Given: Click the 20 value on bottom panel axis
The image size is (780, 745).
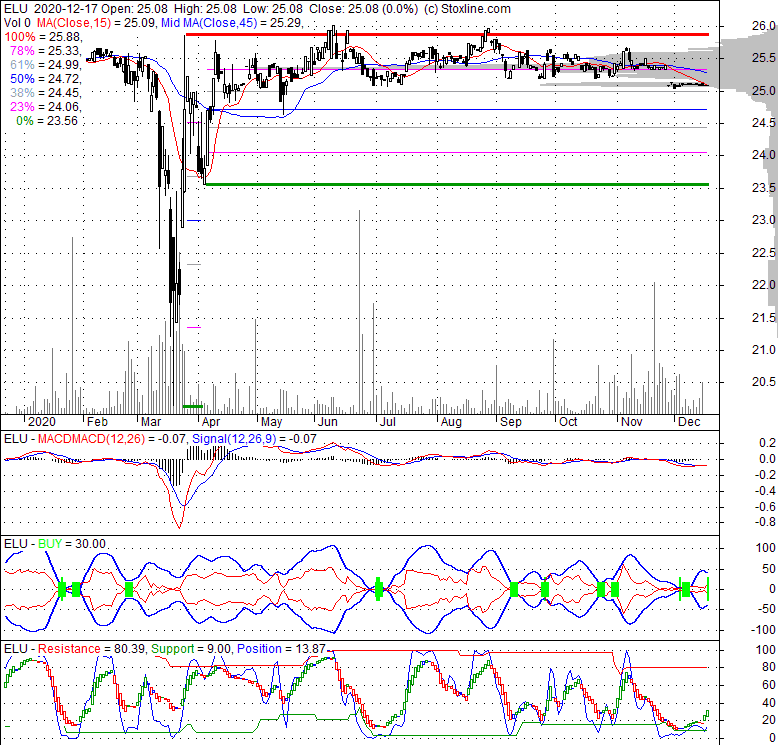Looking at the screenshot, I should [769, 720].
